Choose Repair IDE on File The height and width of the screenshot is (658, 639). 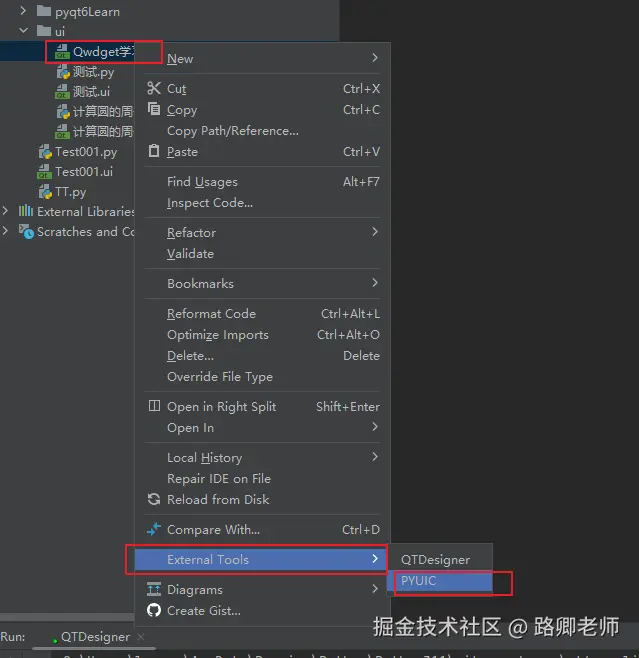coord(262,478)
